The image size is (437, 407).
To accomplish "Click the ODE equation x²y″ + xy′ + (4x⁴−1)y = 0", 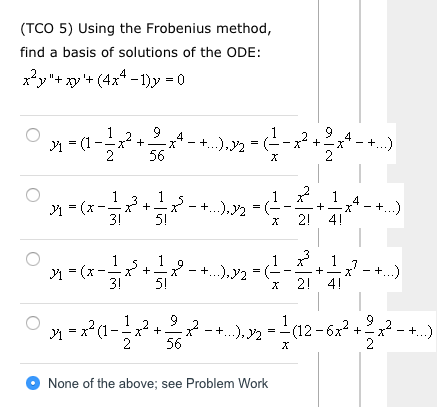I will click(x=103, y=80).
